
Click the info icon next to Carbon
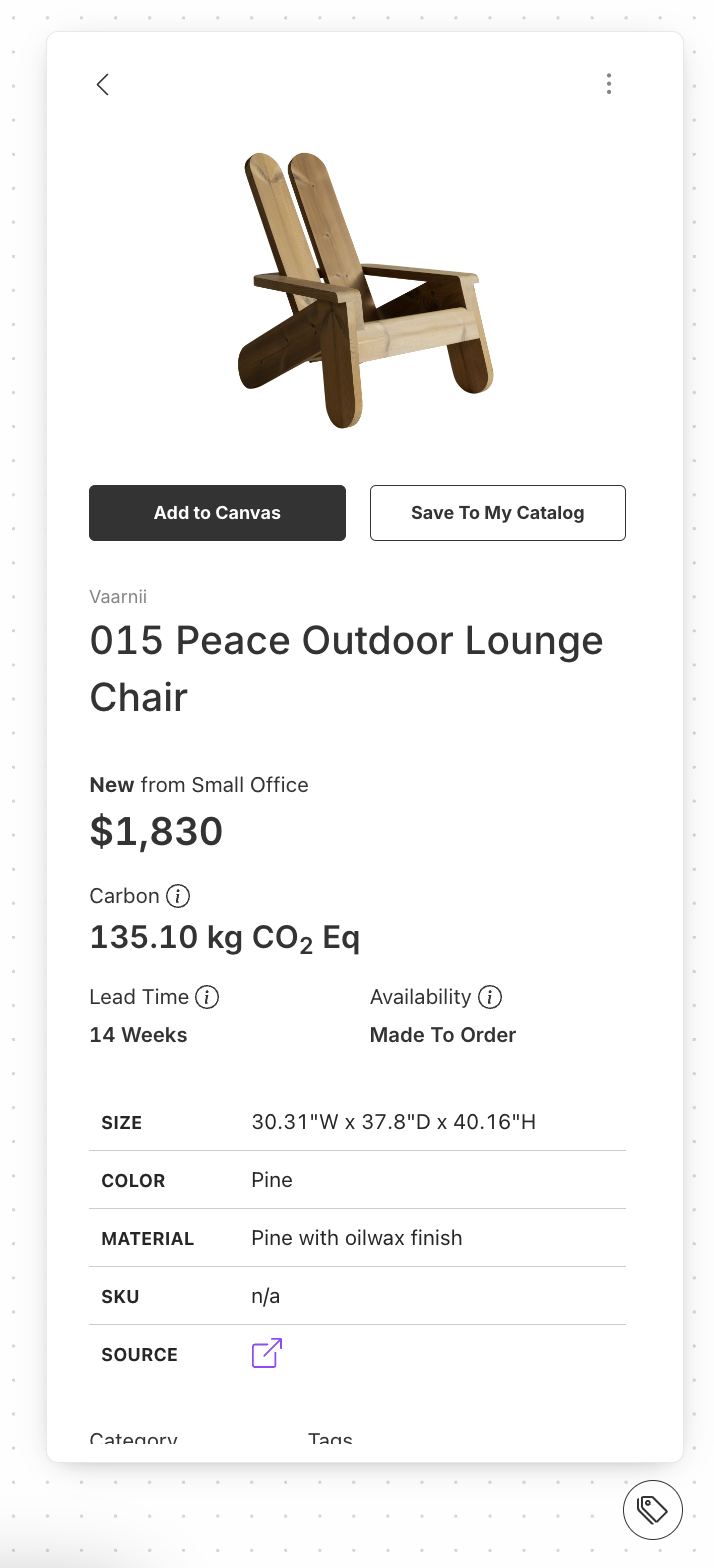pyautogui.click(x=178, y=896)
